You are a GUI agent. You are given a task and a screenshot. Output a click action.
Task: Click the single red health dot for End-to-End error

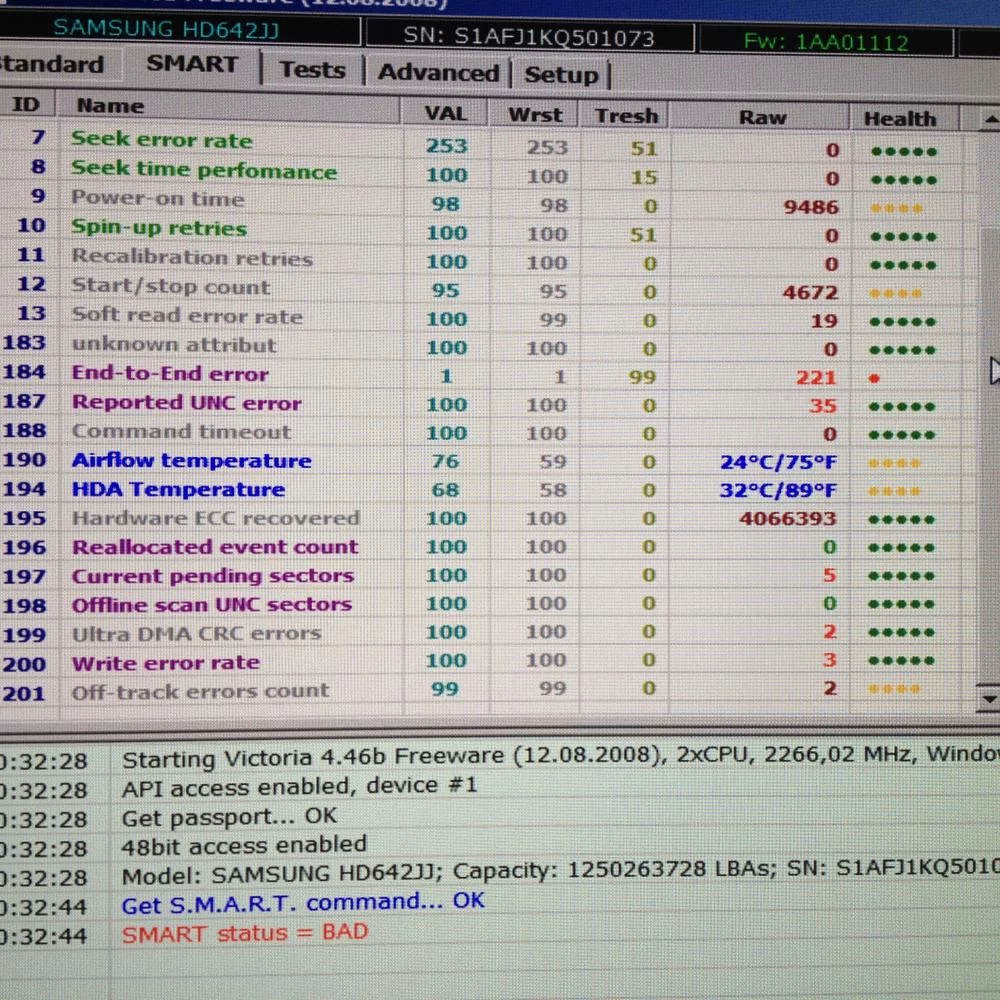click(874, 379)
